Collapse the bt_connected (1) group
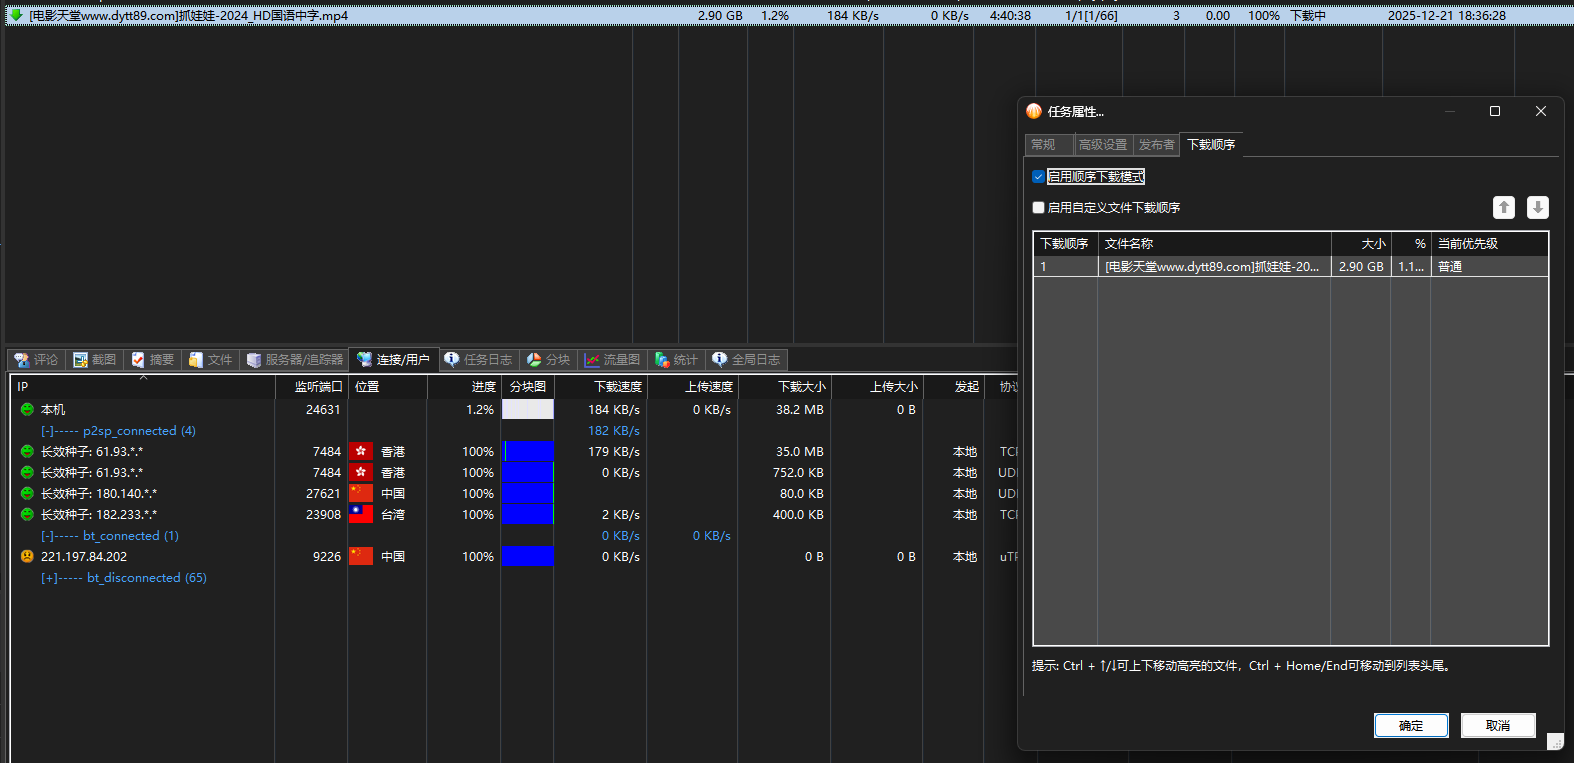 tap(47, 536)
